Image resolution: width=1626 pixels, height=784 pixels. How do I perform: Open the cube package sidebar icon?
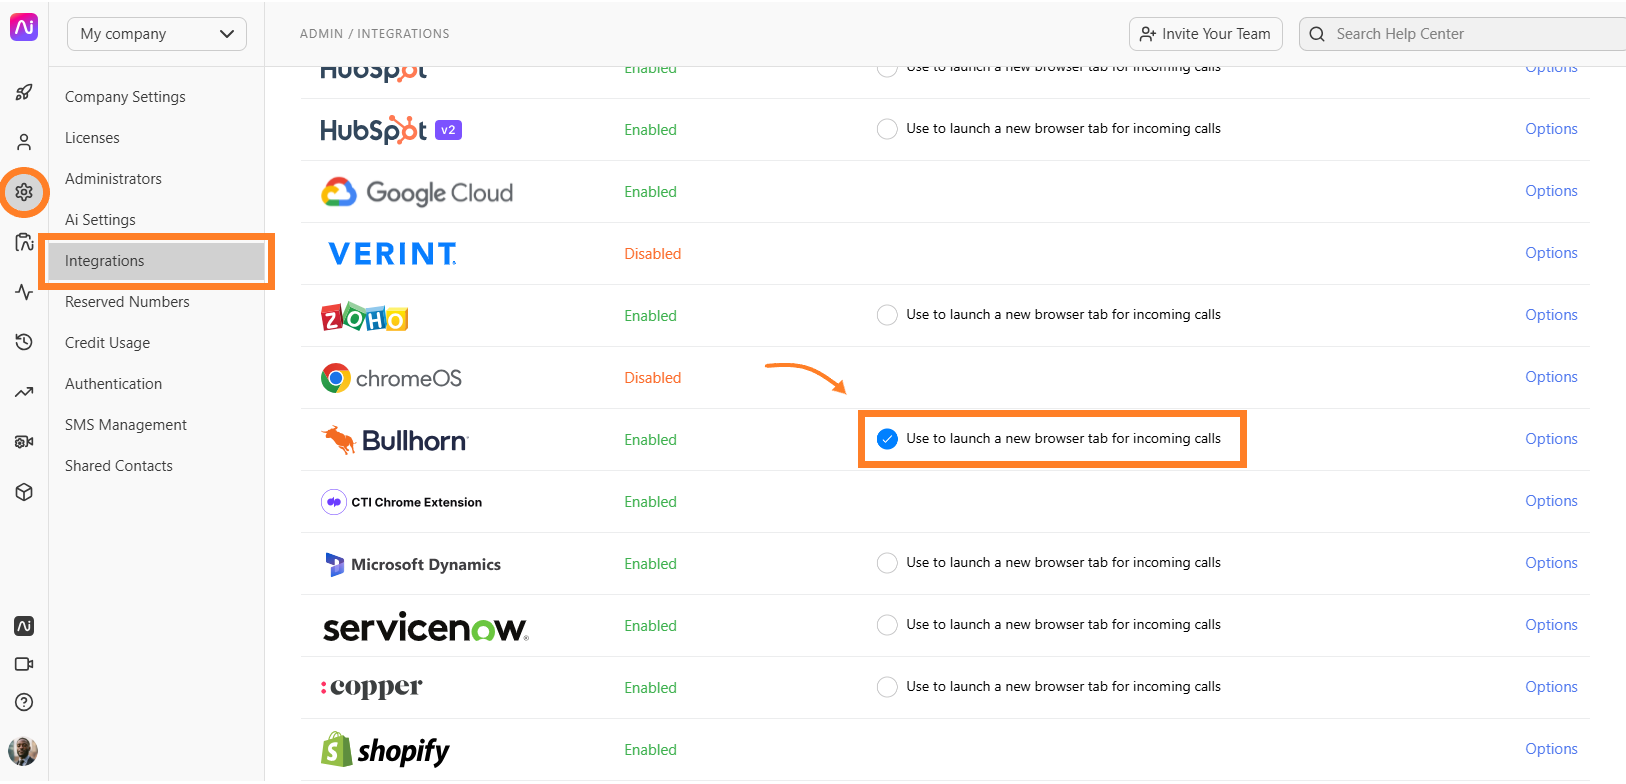click(x=24, y=492)
